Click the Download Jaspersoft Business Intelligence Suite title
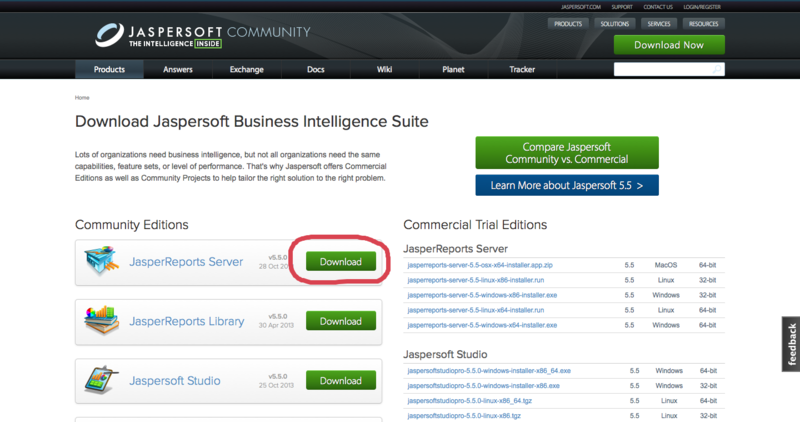This screenshot has width=800, height=422. click(252, 121)
